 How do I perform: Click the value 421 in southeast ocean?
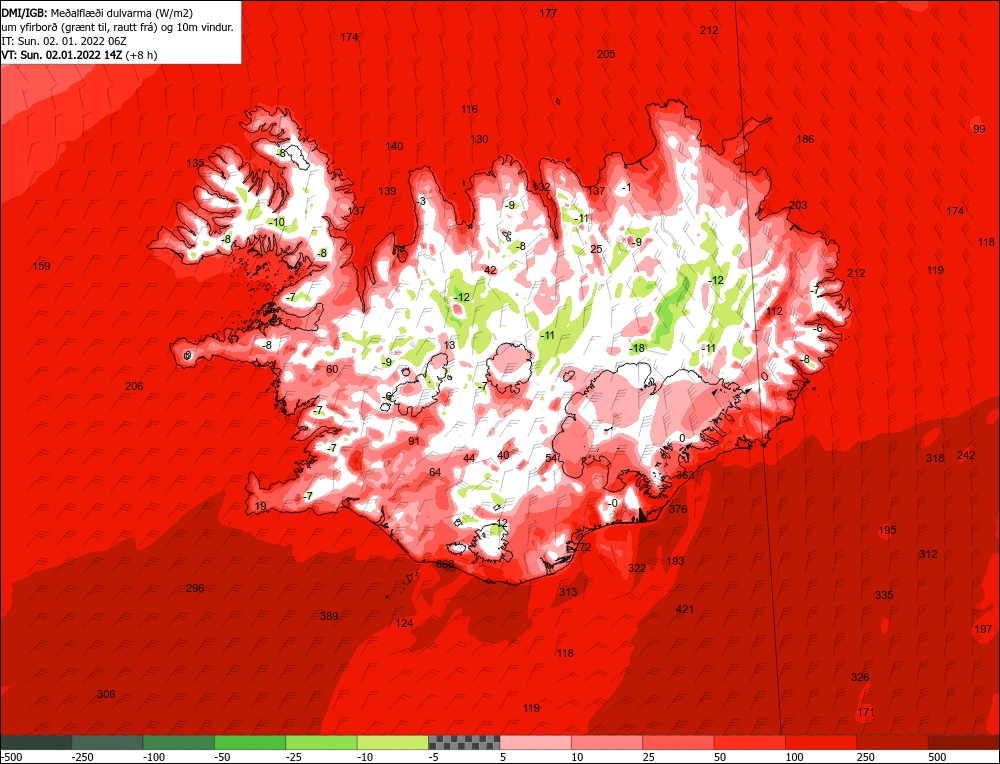684,609
